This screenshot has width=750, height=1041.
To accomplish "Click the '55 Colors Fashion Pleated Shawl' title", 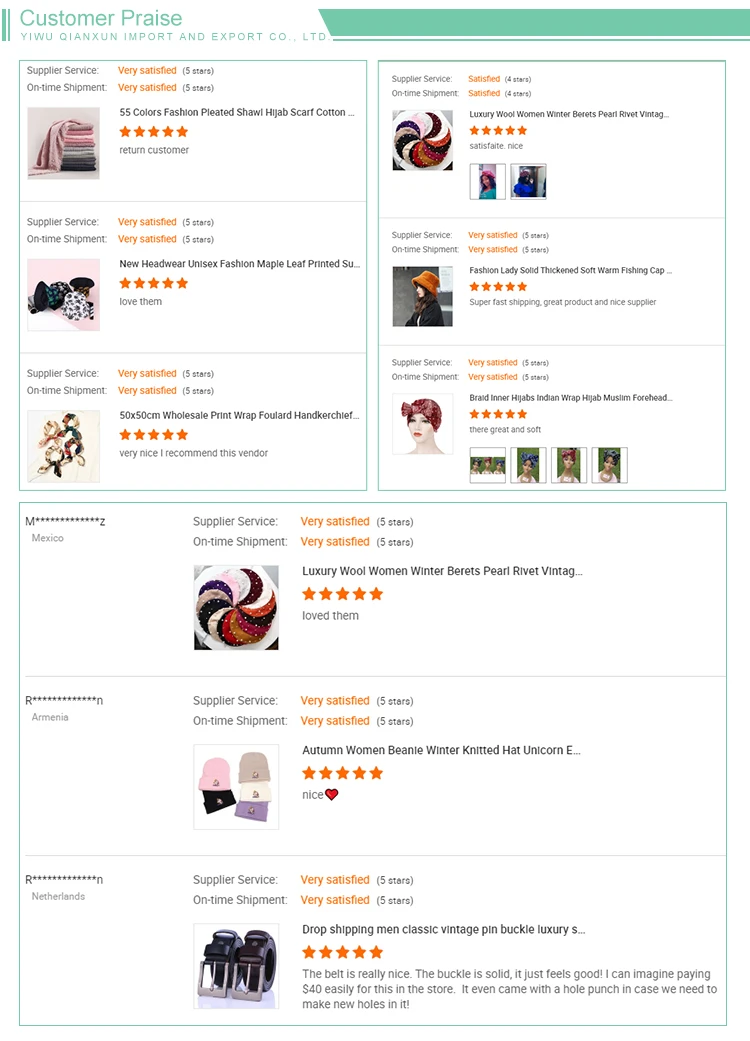I will pos(237,112).
